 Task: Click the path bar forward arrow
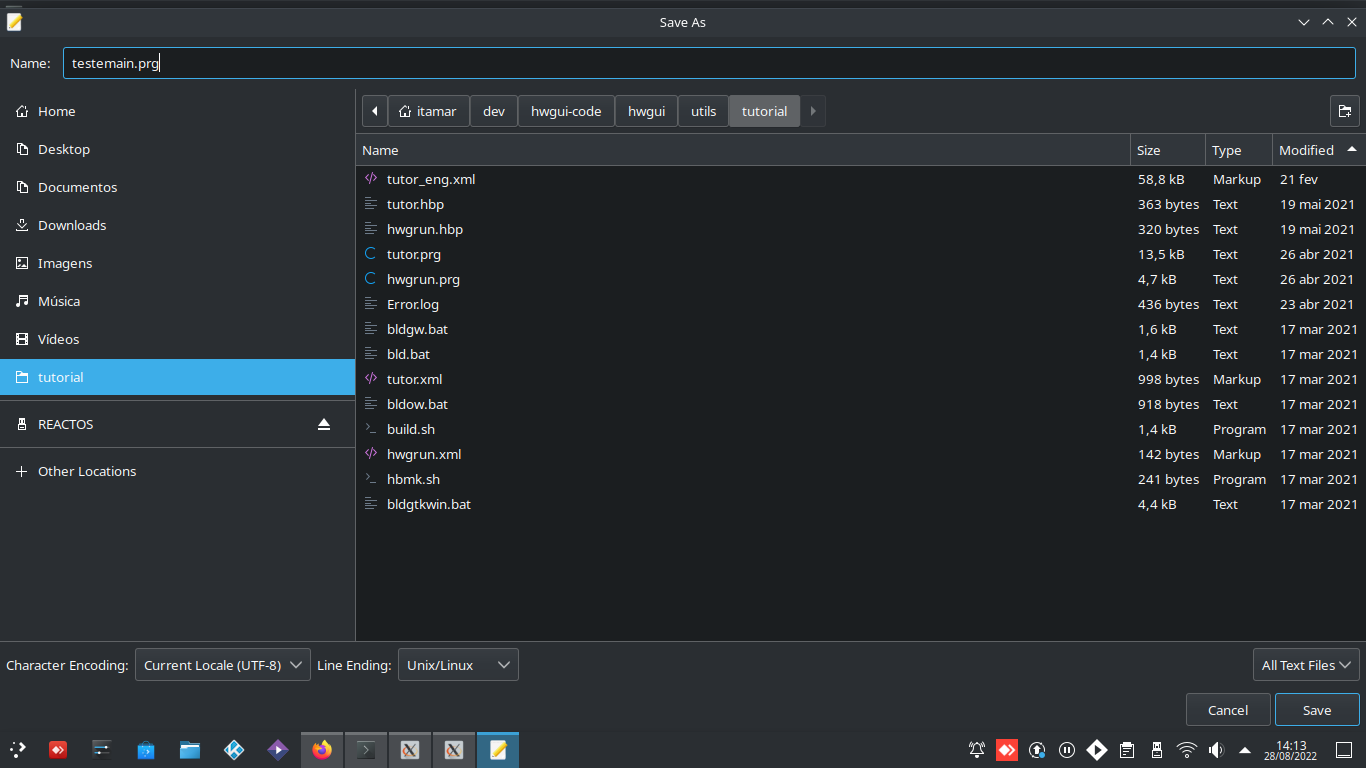pos(813,111)
